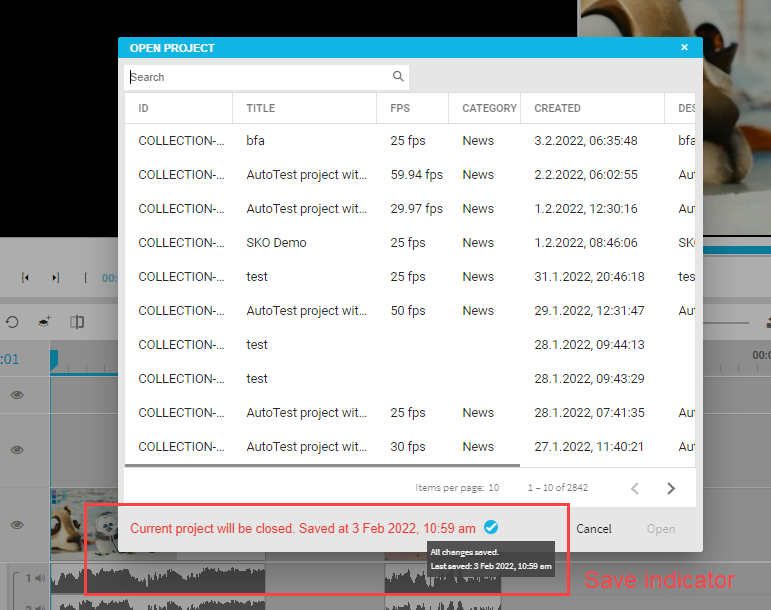The height and width of the screenshot is (610, 771).
Task: Sort the list by TITLE column header
Action: pos(260,108)
